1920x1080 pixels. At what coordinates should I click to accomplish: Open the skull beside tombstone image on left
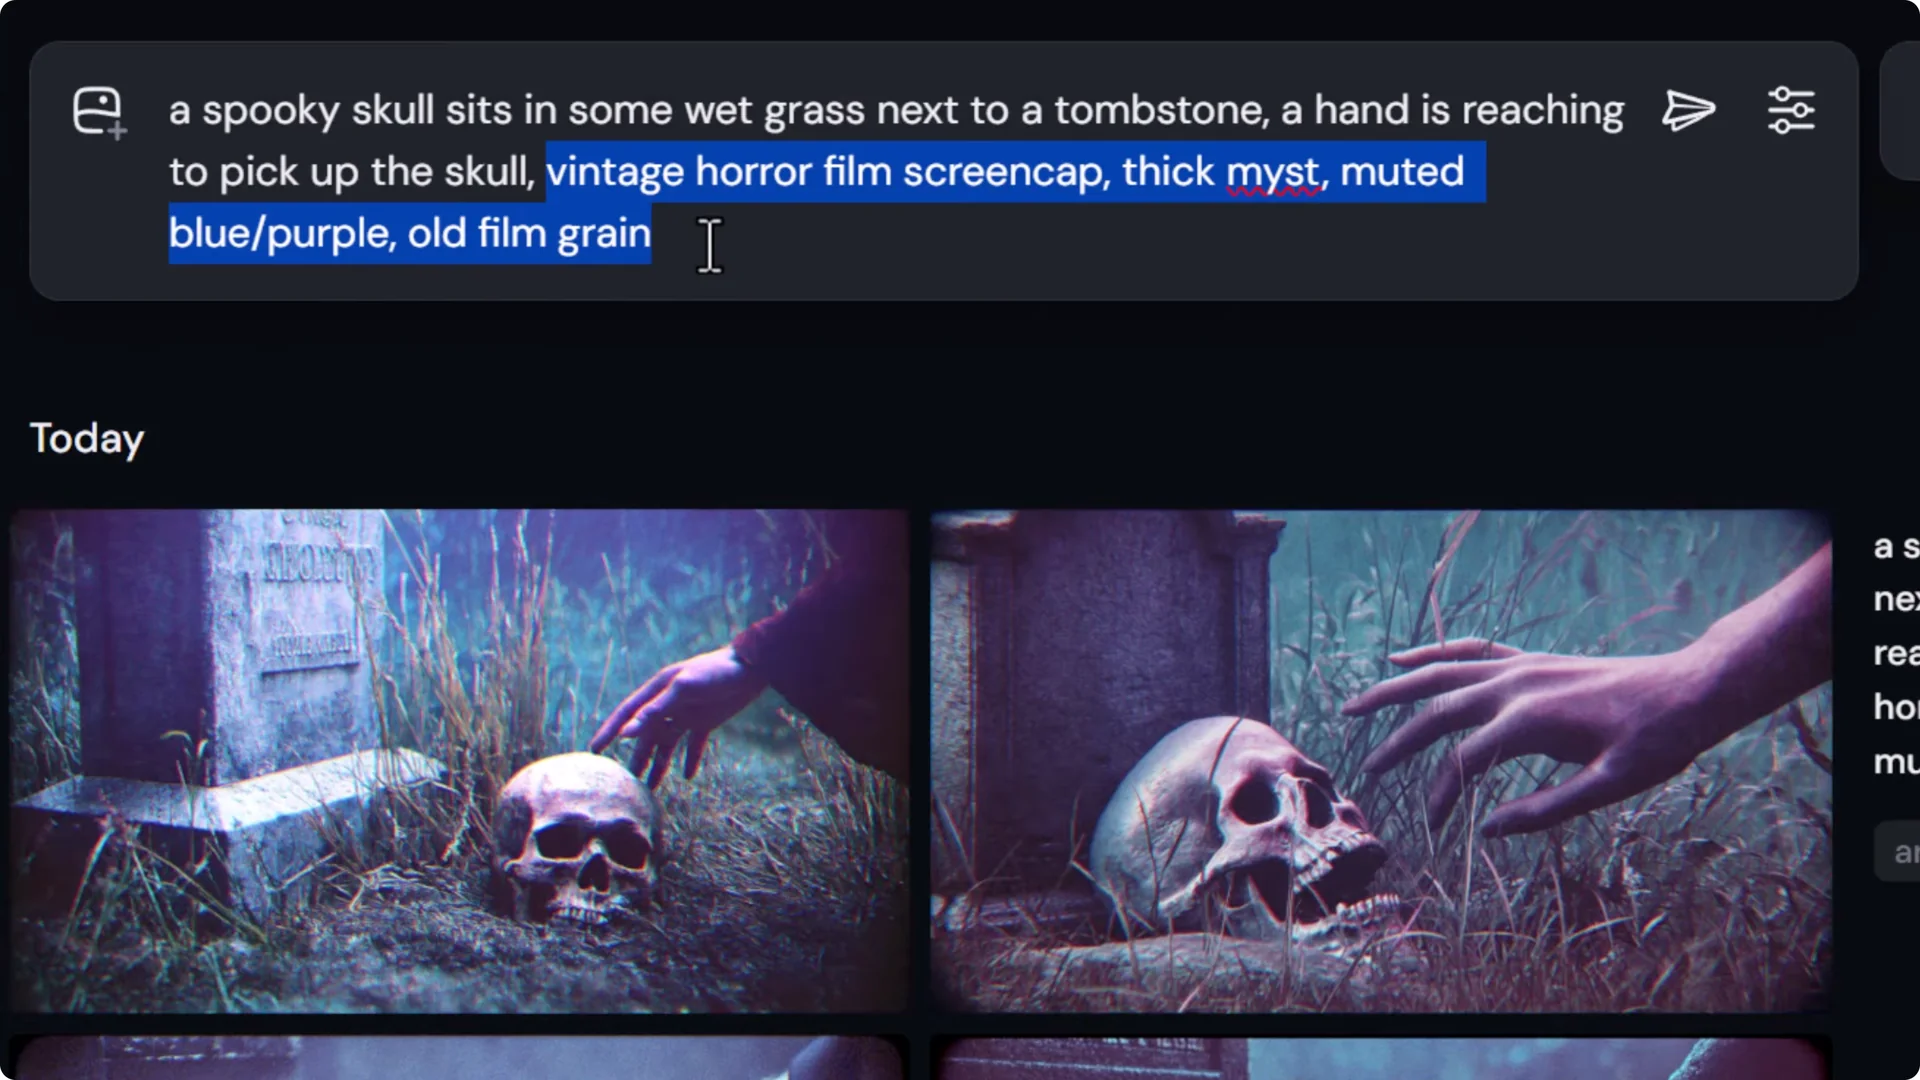459,761
